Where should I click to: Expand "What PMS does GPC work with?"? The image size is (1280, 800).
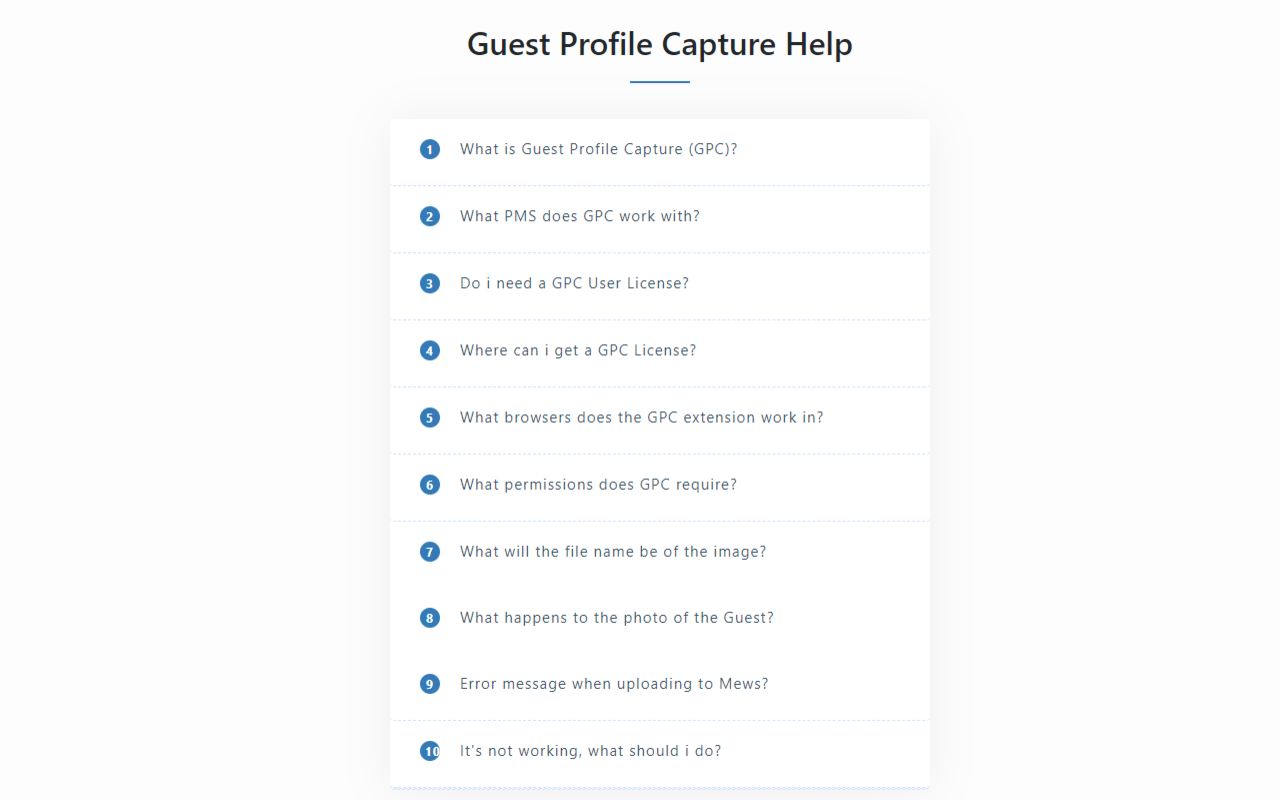click(x=579, y=217)
